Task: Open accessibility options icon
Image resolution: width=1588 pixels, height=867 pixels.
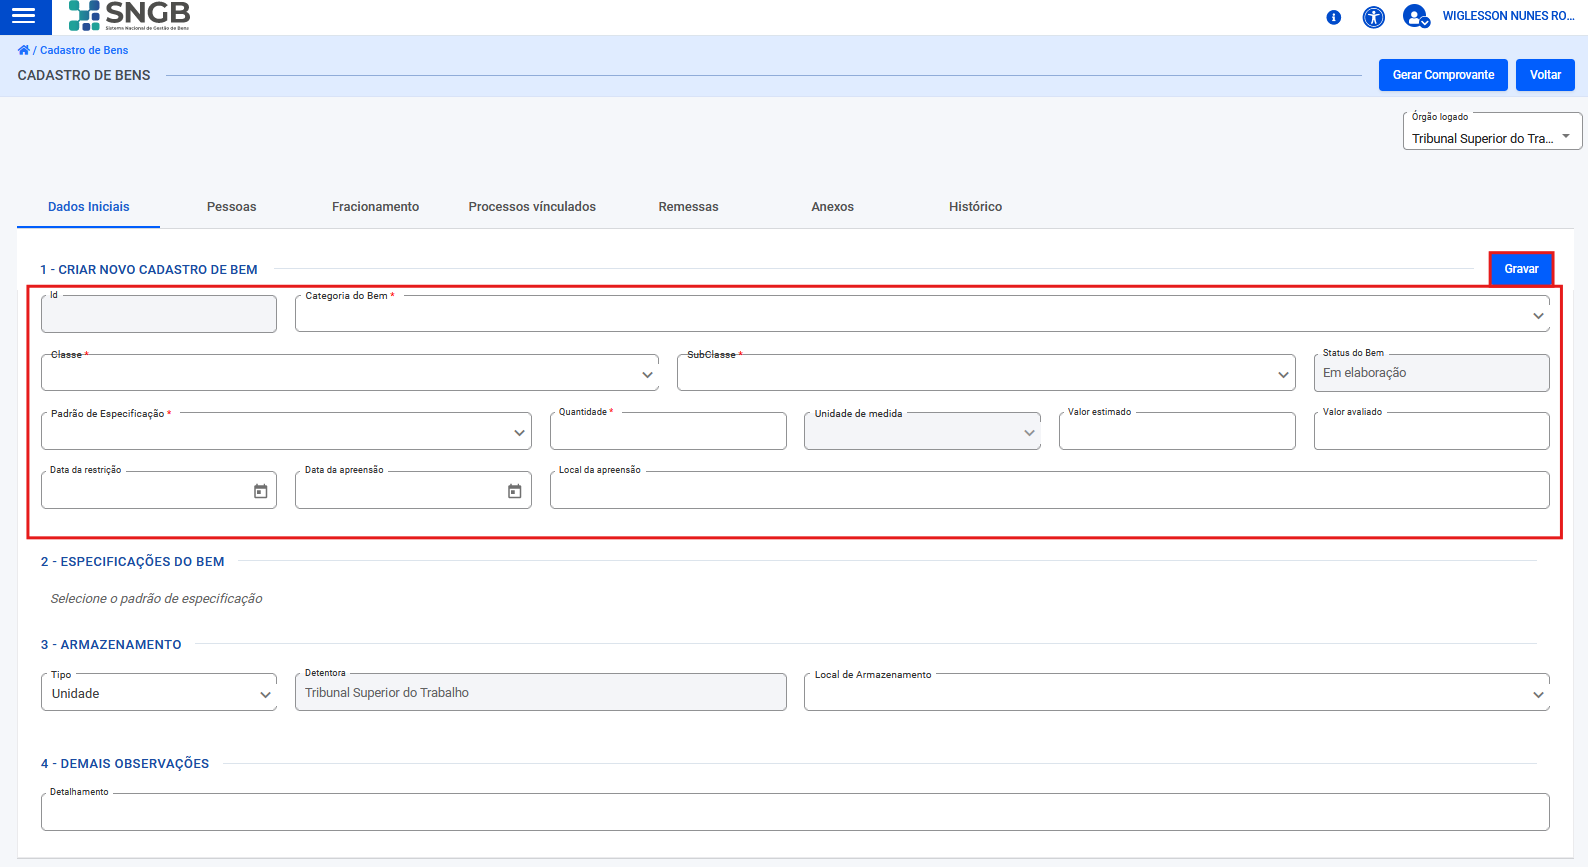Action: coord(1374,17)
